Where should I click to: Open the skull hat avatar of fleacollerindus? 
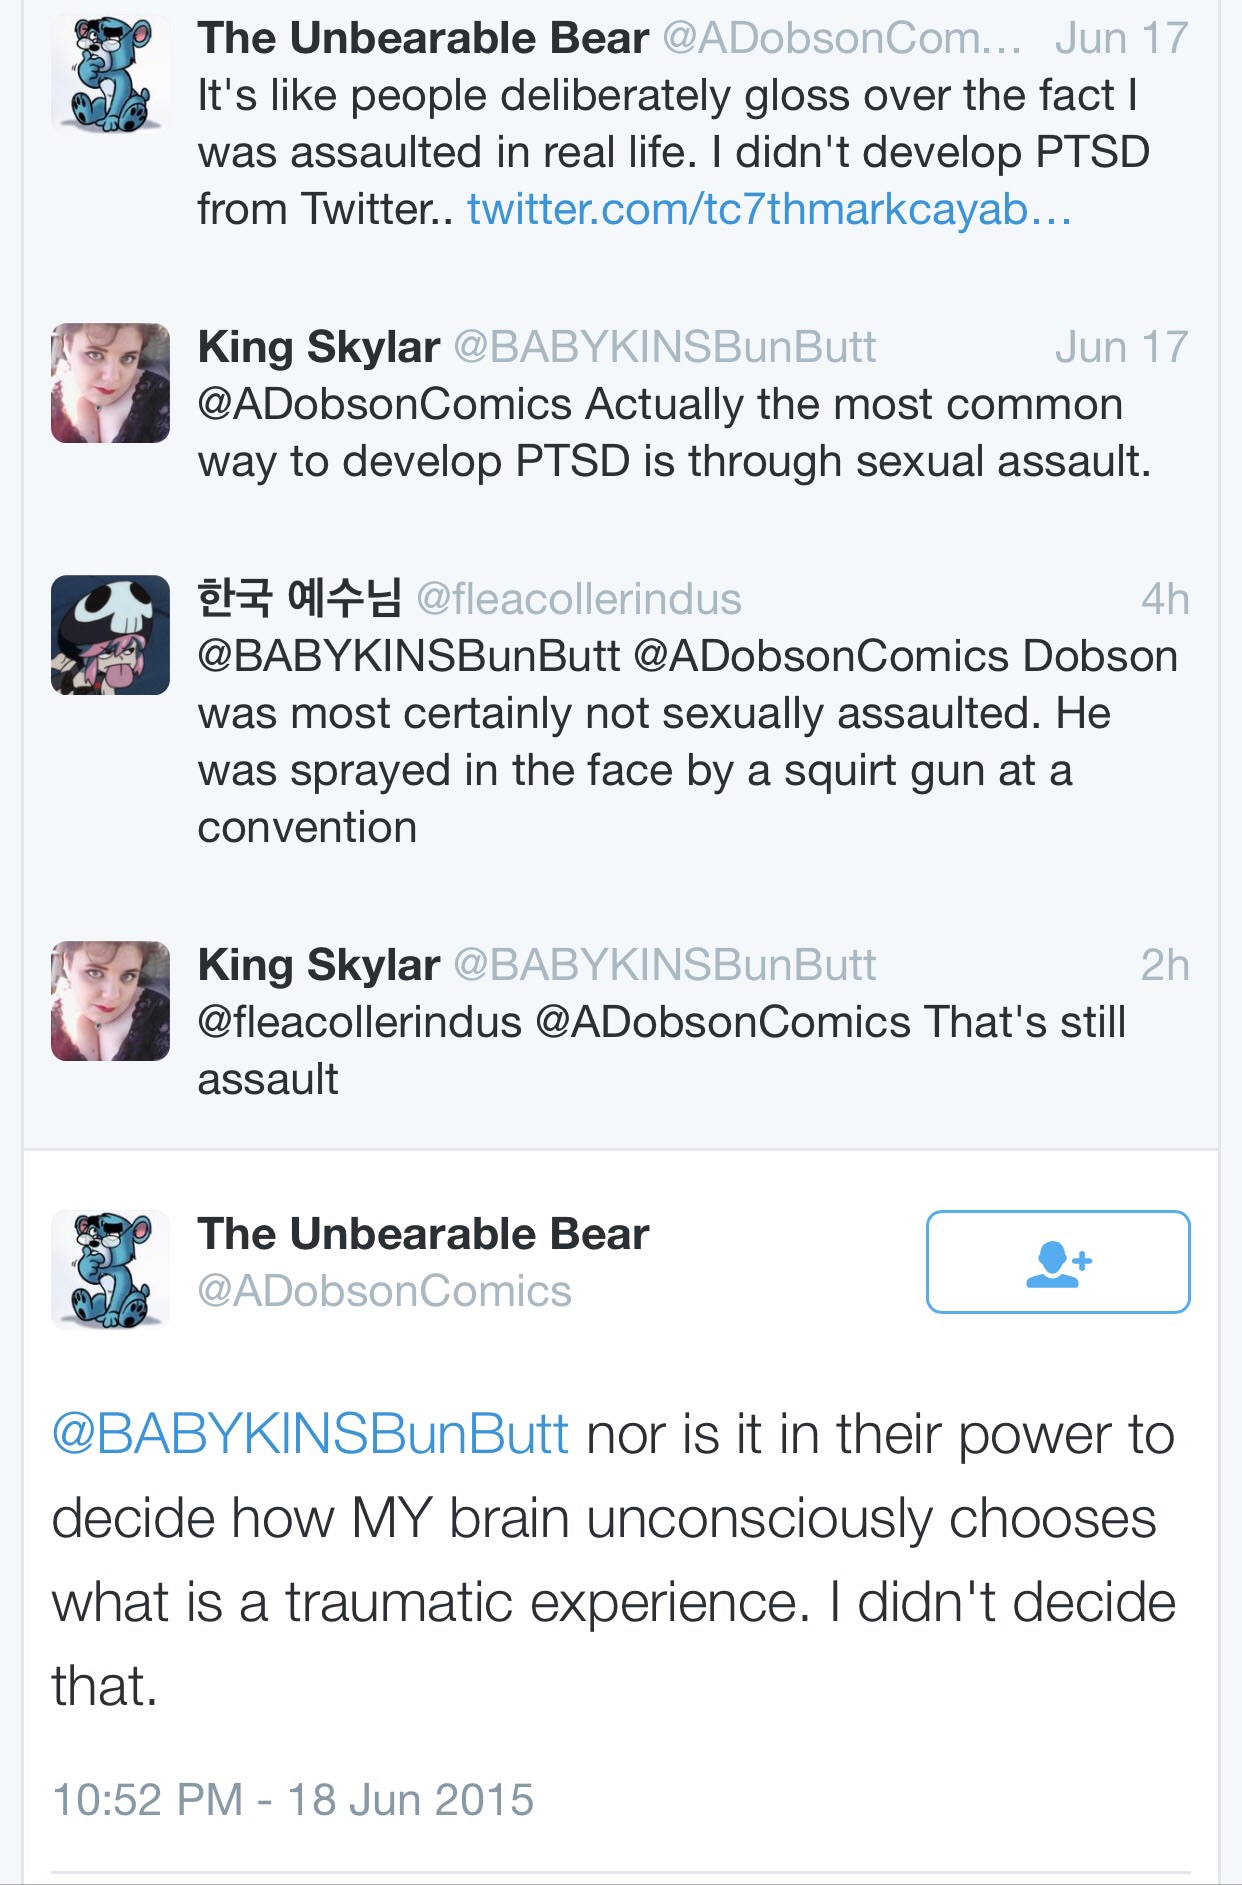(110, 635)
